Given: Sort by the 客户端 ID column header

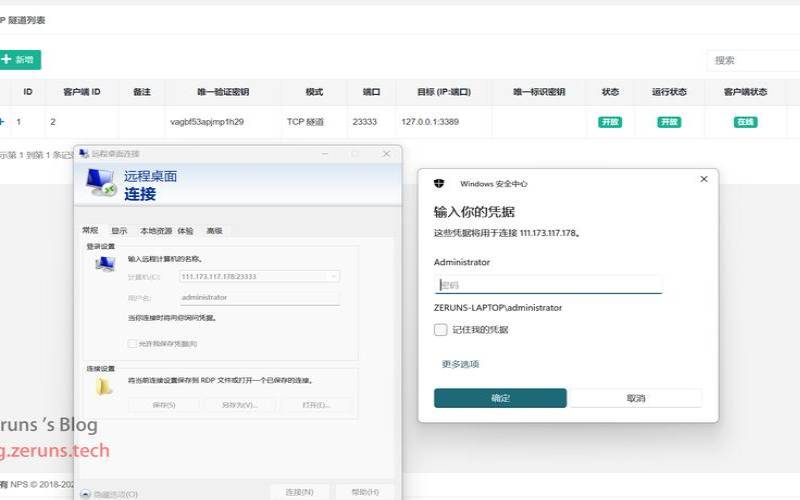Looking at the screenshot, I should tap(82, 92).
